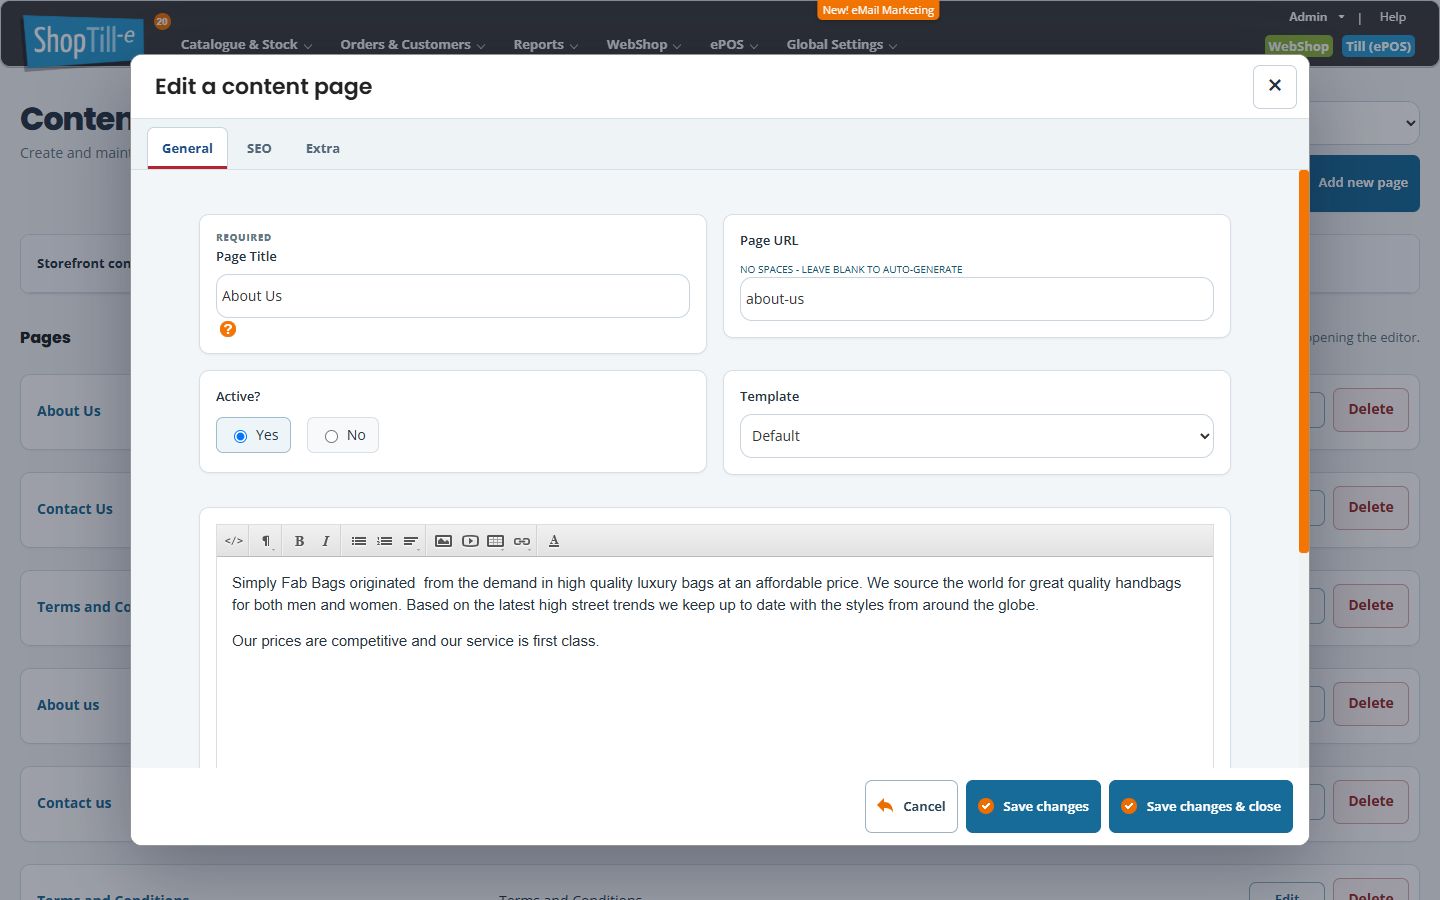Expand Reports menu
Screen dimensions: 1440x900
[x=545, y=45]
